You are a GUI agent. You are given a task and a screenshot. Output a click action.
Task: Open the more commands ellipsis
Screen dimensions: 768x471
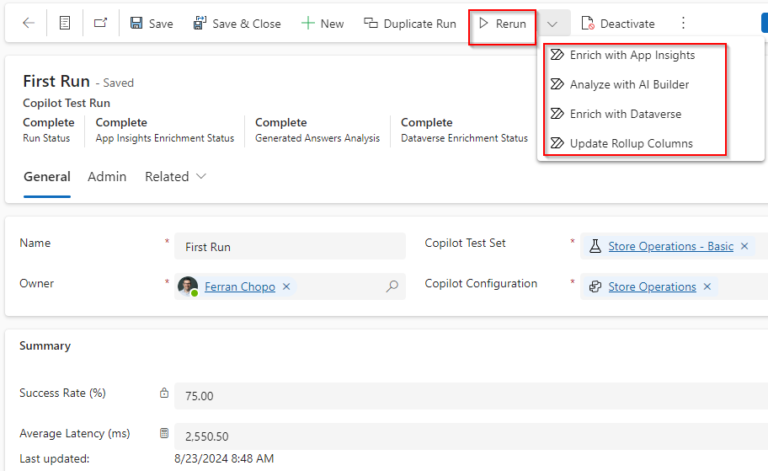(x=683, y=23)
